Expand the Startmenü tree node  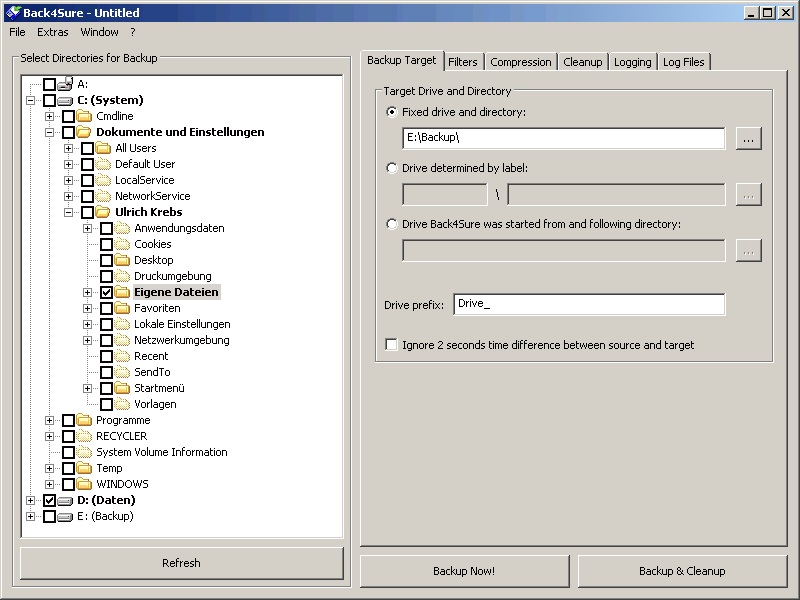coord(86,387)
